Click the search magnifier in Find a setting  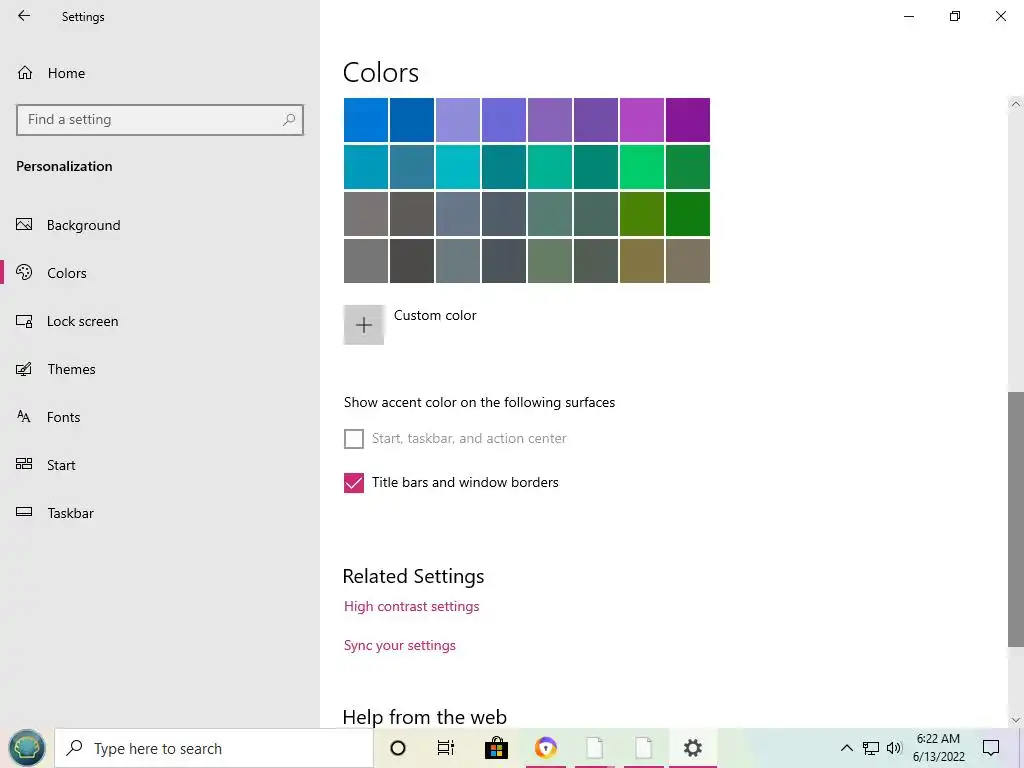[289, 120]
